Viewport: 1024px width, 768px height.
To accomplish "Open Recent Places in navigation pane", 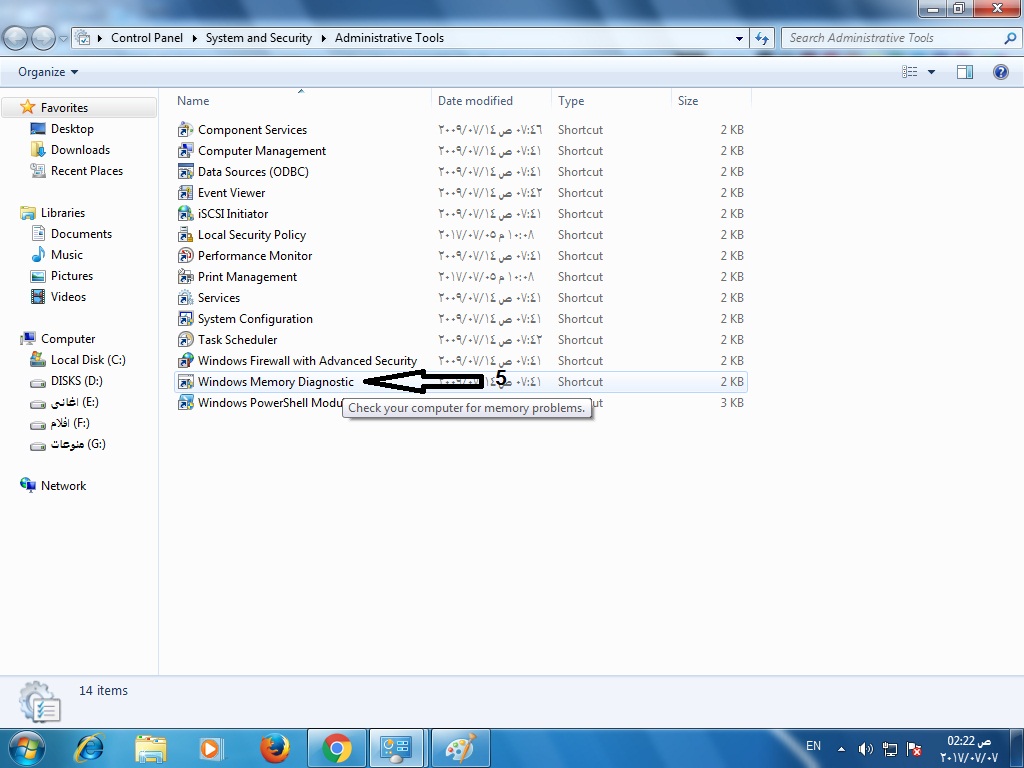I will pos(87,170).
